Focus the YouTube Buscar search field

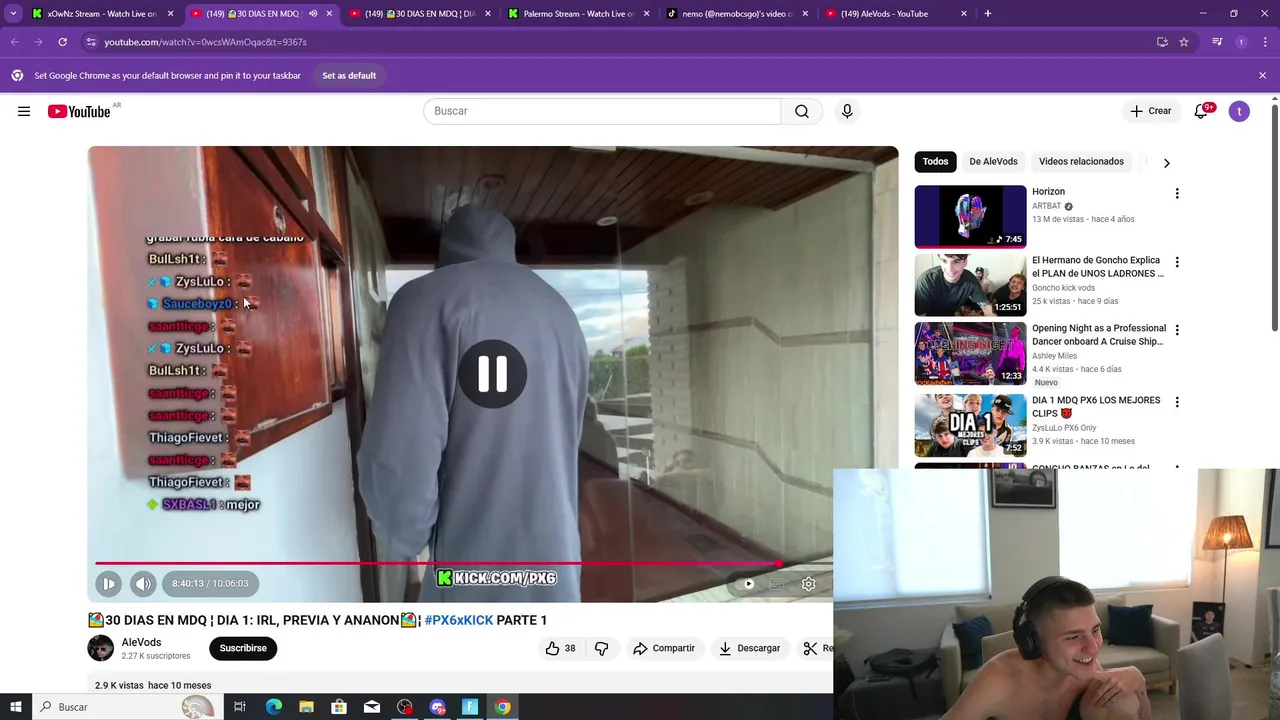[602, 111]
